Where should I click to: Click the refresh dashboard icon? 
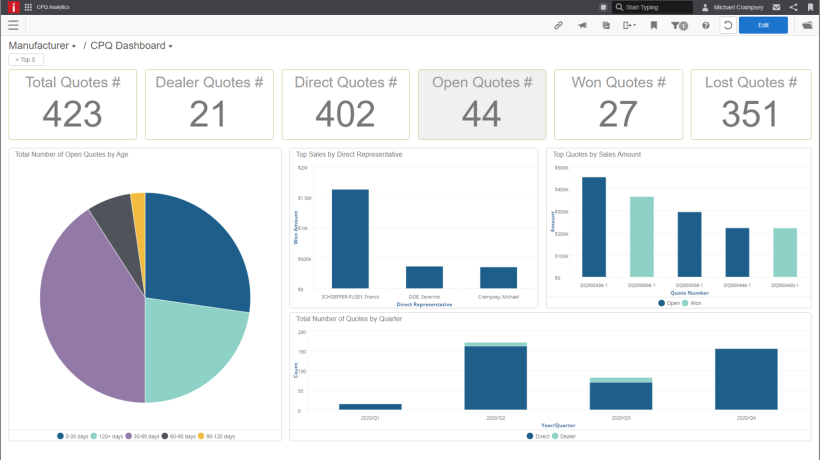(x=727, y=25)
